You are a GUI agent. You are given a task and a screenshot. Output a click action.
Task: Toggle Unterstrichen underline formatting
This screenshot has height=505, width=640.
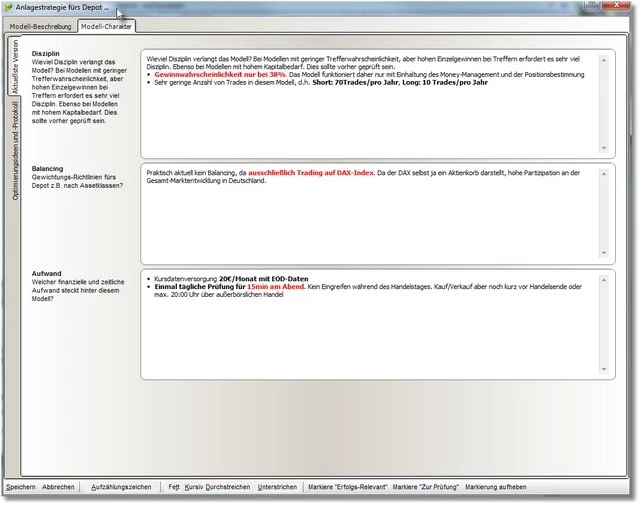pos(277,487)
